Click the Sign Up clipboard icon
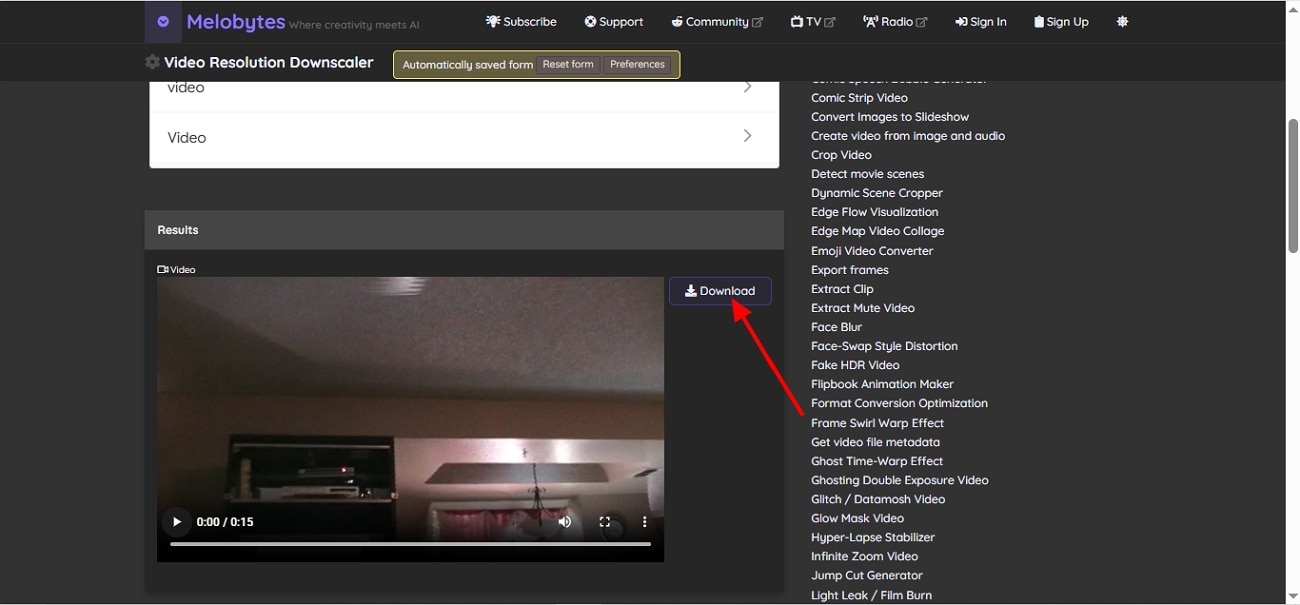Image resolution: width=1300 pixels, height=605 pixels. (x=1039, y=21)
